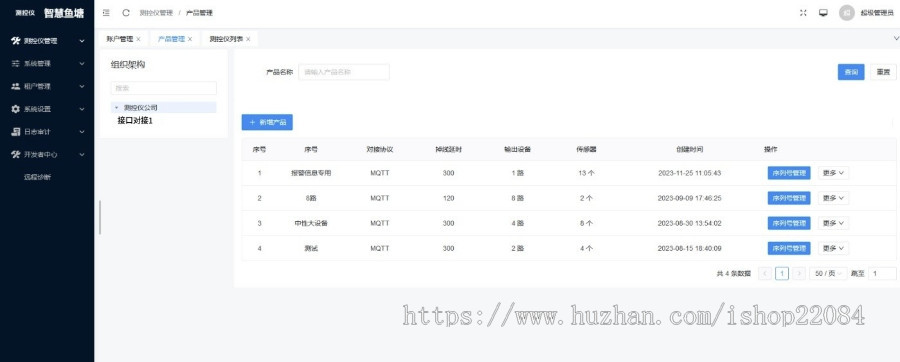Click the 输出设备 column header
Viewport: 900px width, 362px height.
pos(517,149)
